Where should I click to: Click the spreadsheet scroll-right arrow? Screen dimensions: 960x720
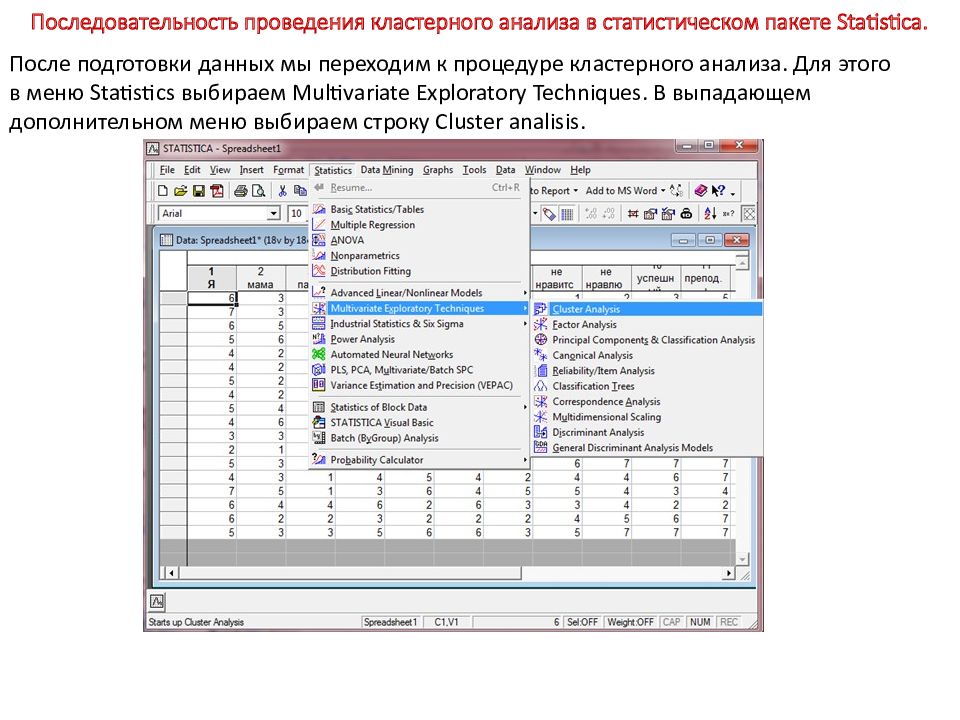[728, 573]
